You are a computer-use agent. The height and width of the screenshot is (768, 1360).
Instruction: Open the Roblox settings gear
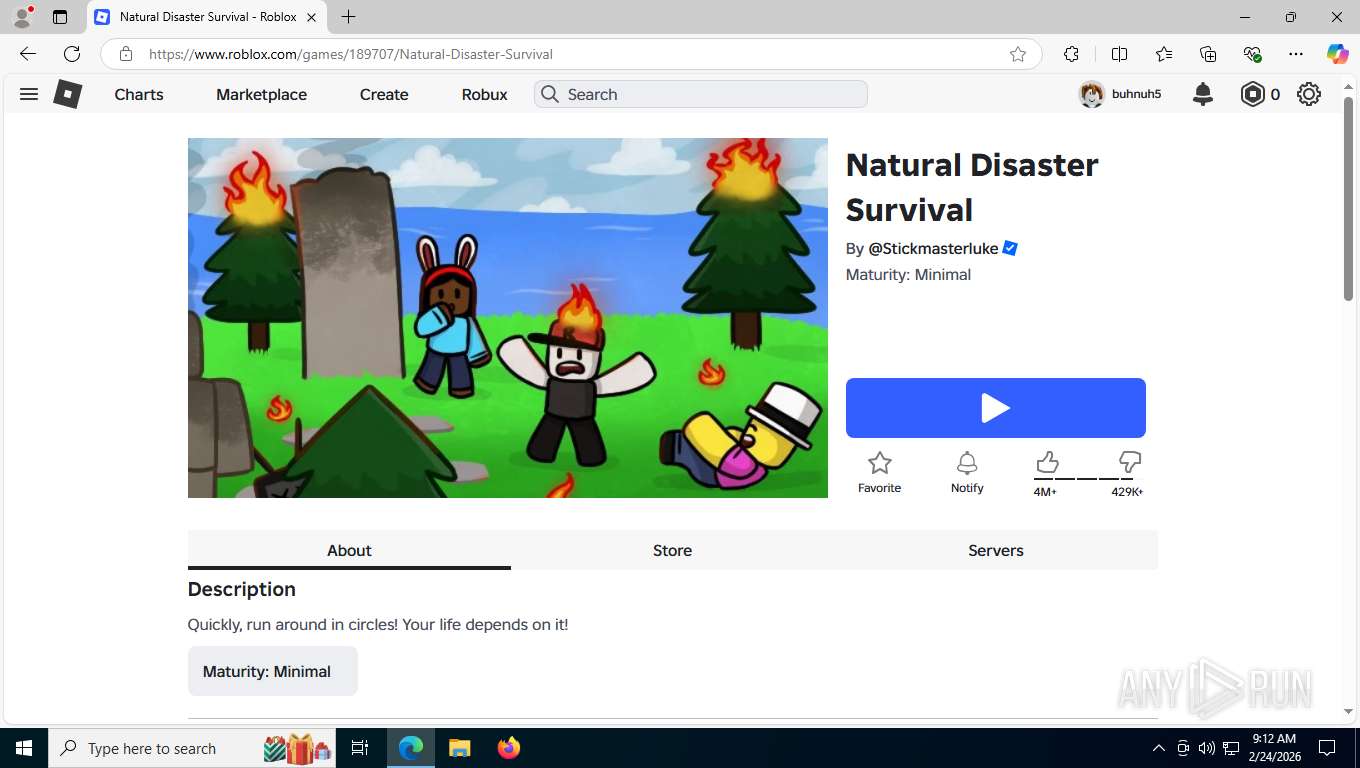point(1309,94)
